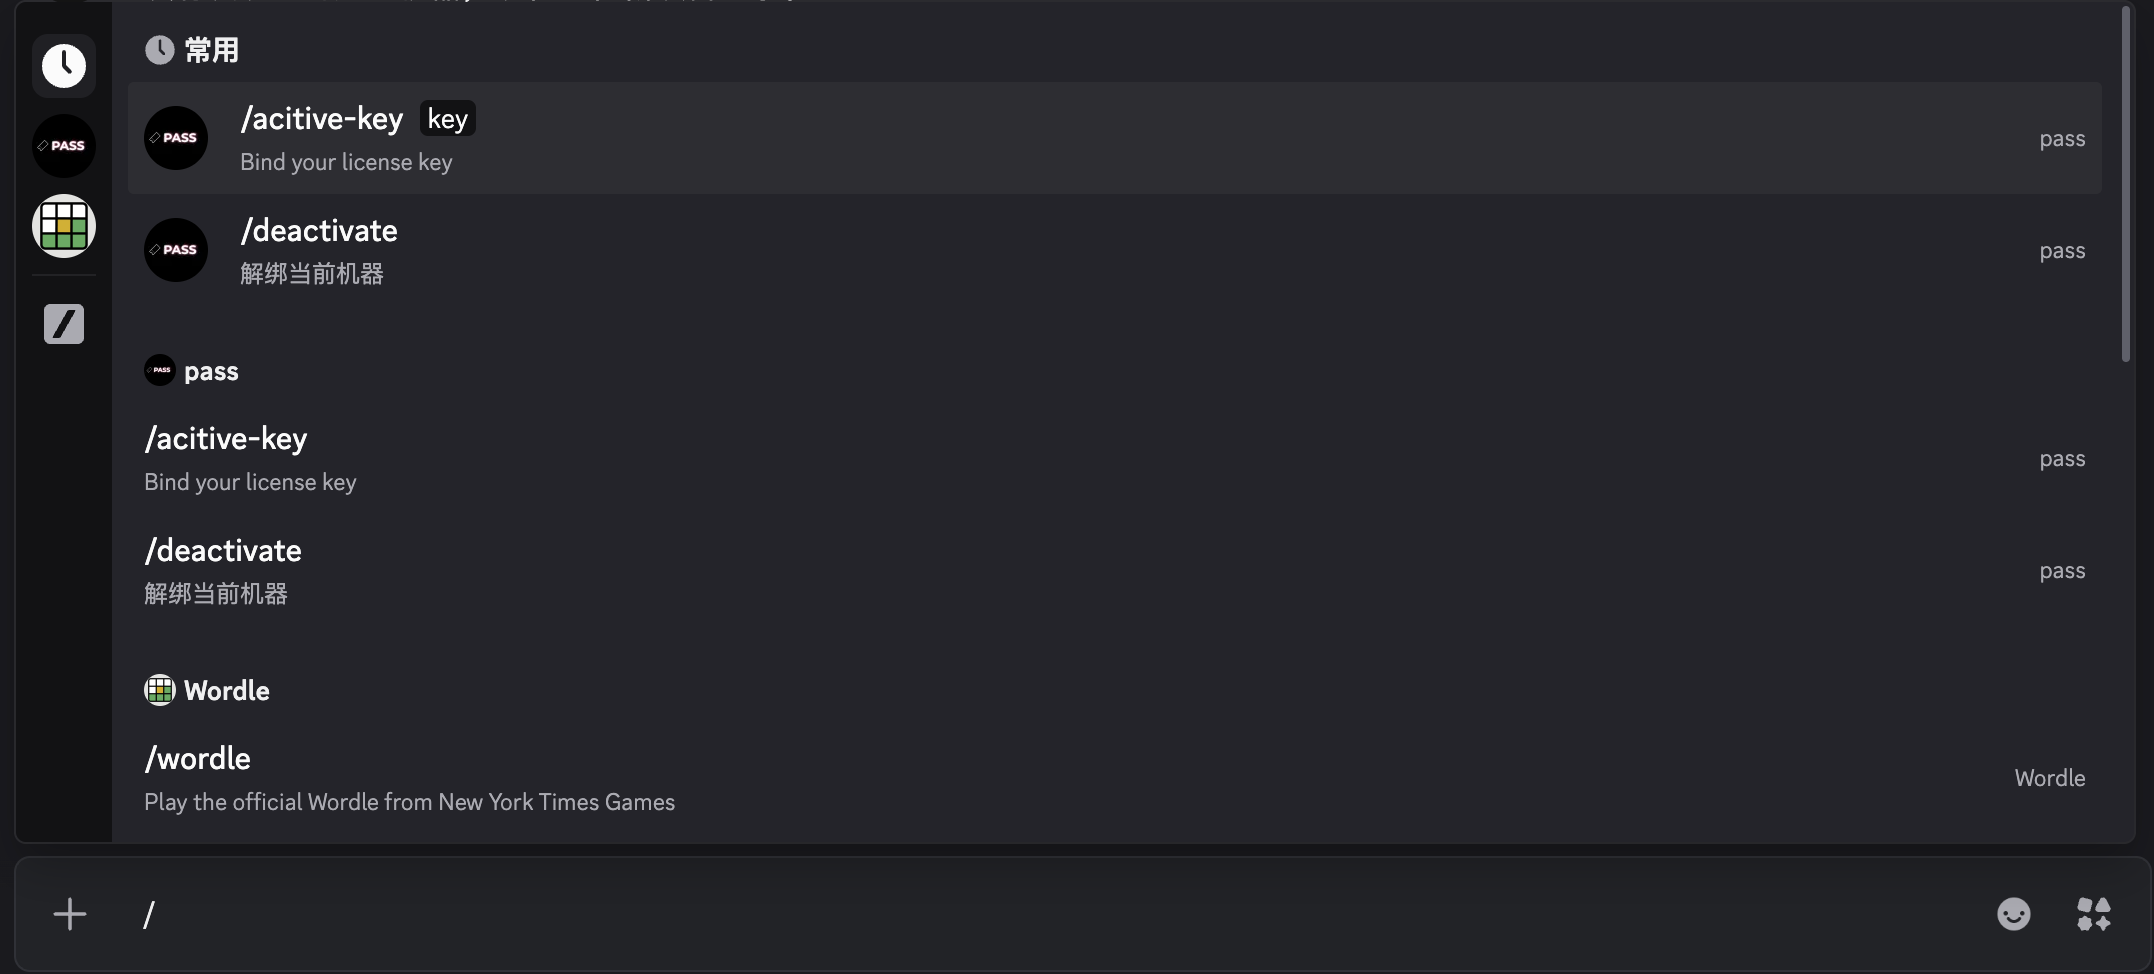The image size is (2154, 974).
Task: Choose /deactivate in the frequently used list
Action: pyautogui.click(x=319, y=231)
